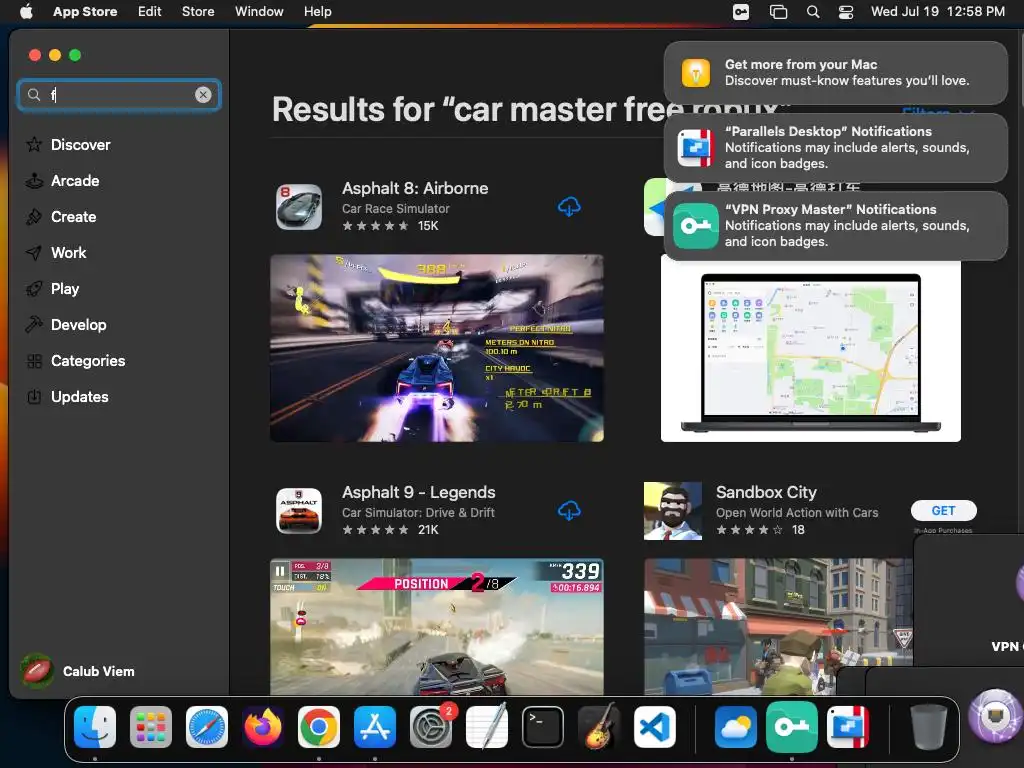Image resolution: width=1024 pixels, height=768 pixels.
Task: Open the Discover section in sidebar
Action: pyautogui.click(x=68, y=144)
